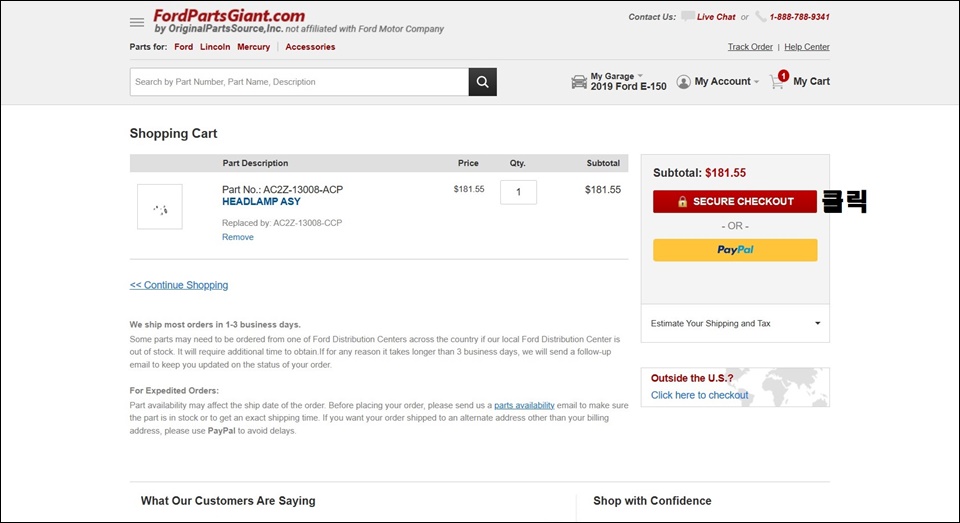The height and width of the screenshot is (523, 960).
Task: Remove the headlamp item from cart
Action: pyautogui.click(x=238, y=237)
